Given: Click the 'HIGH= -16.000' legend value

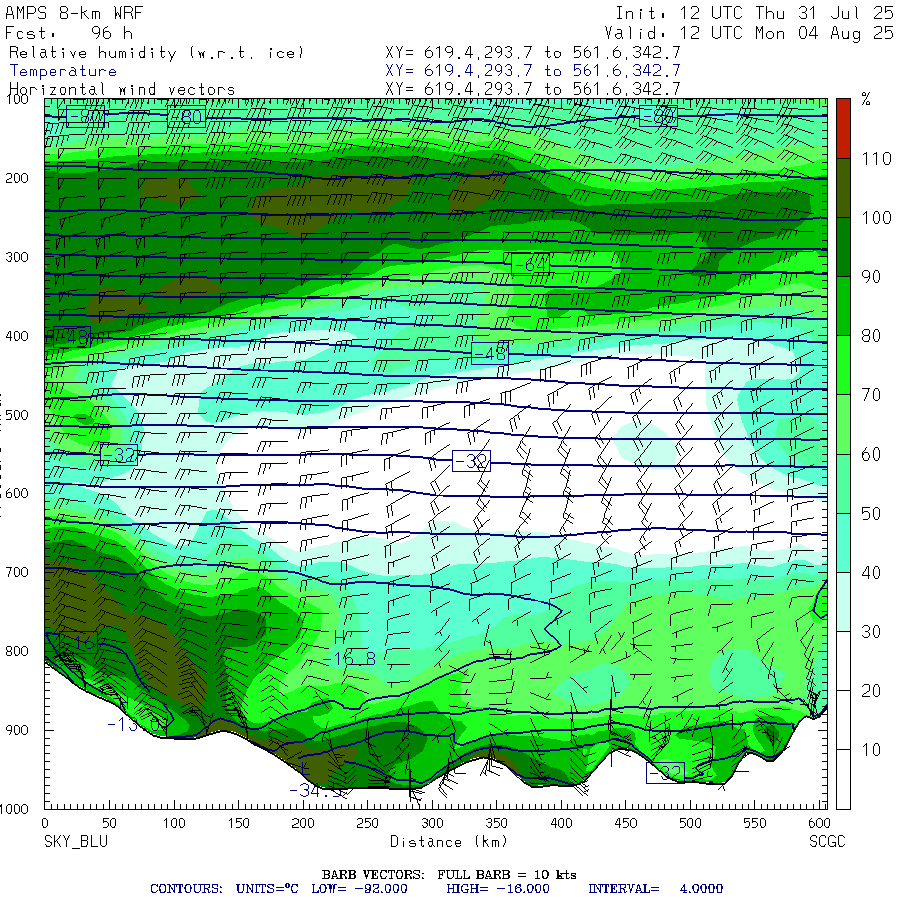Looking at the screenshot, I should pyautogui.click(x=498, y=889).
